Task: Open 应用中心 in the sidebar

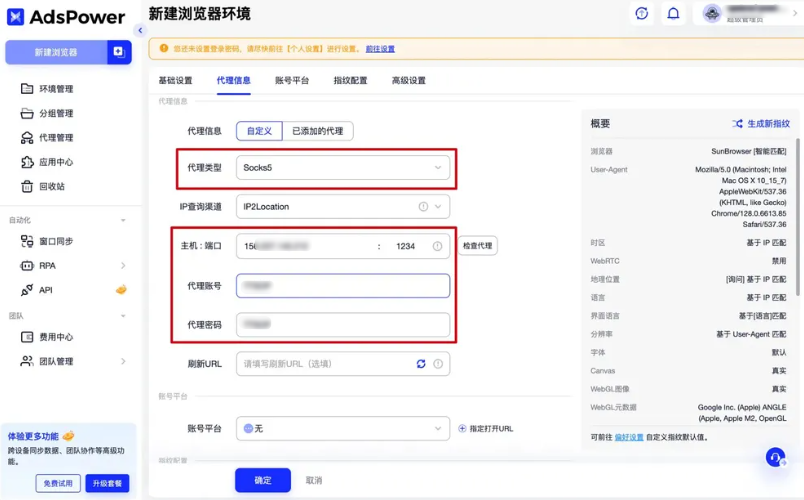Action: pos(56,162)
